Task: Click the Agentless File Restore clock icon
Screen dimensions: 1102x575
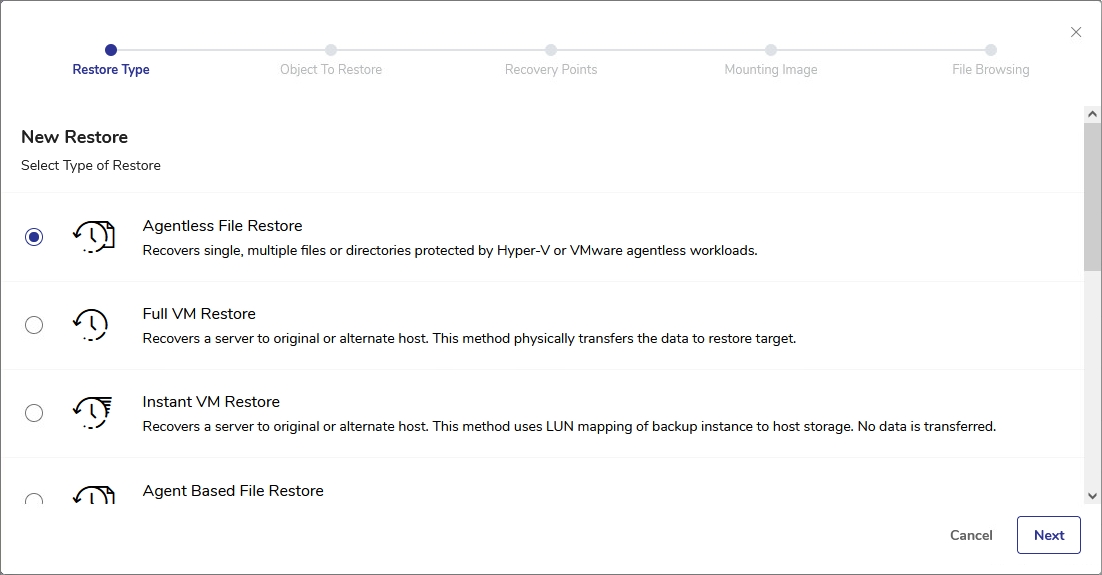Action: [93, 237]
